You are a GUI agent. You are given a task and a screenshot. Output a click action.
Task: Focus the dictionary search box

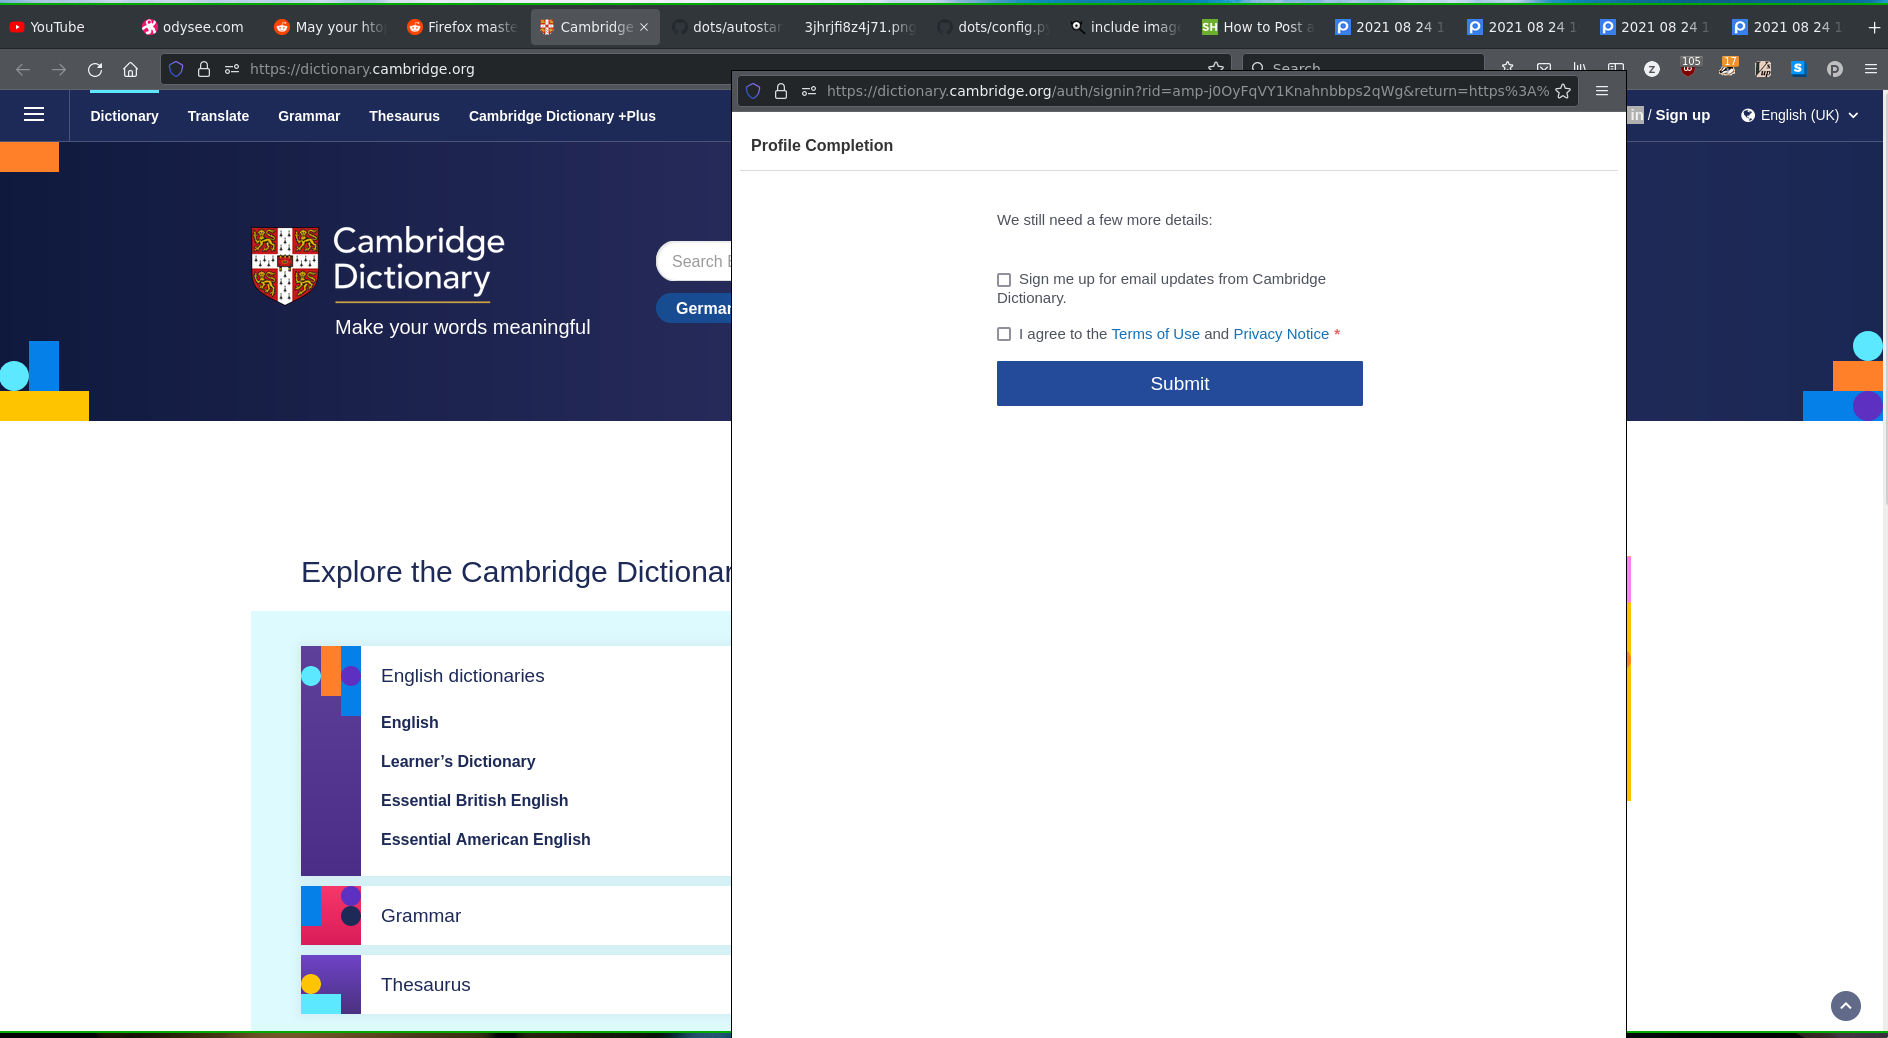click(x=694, y=261)
